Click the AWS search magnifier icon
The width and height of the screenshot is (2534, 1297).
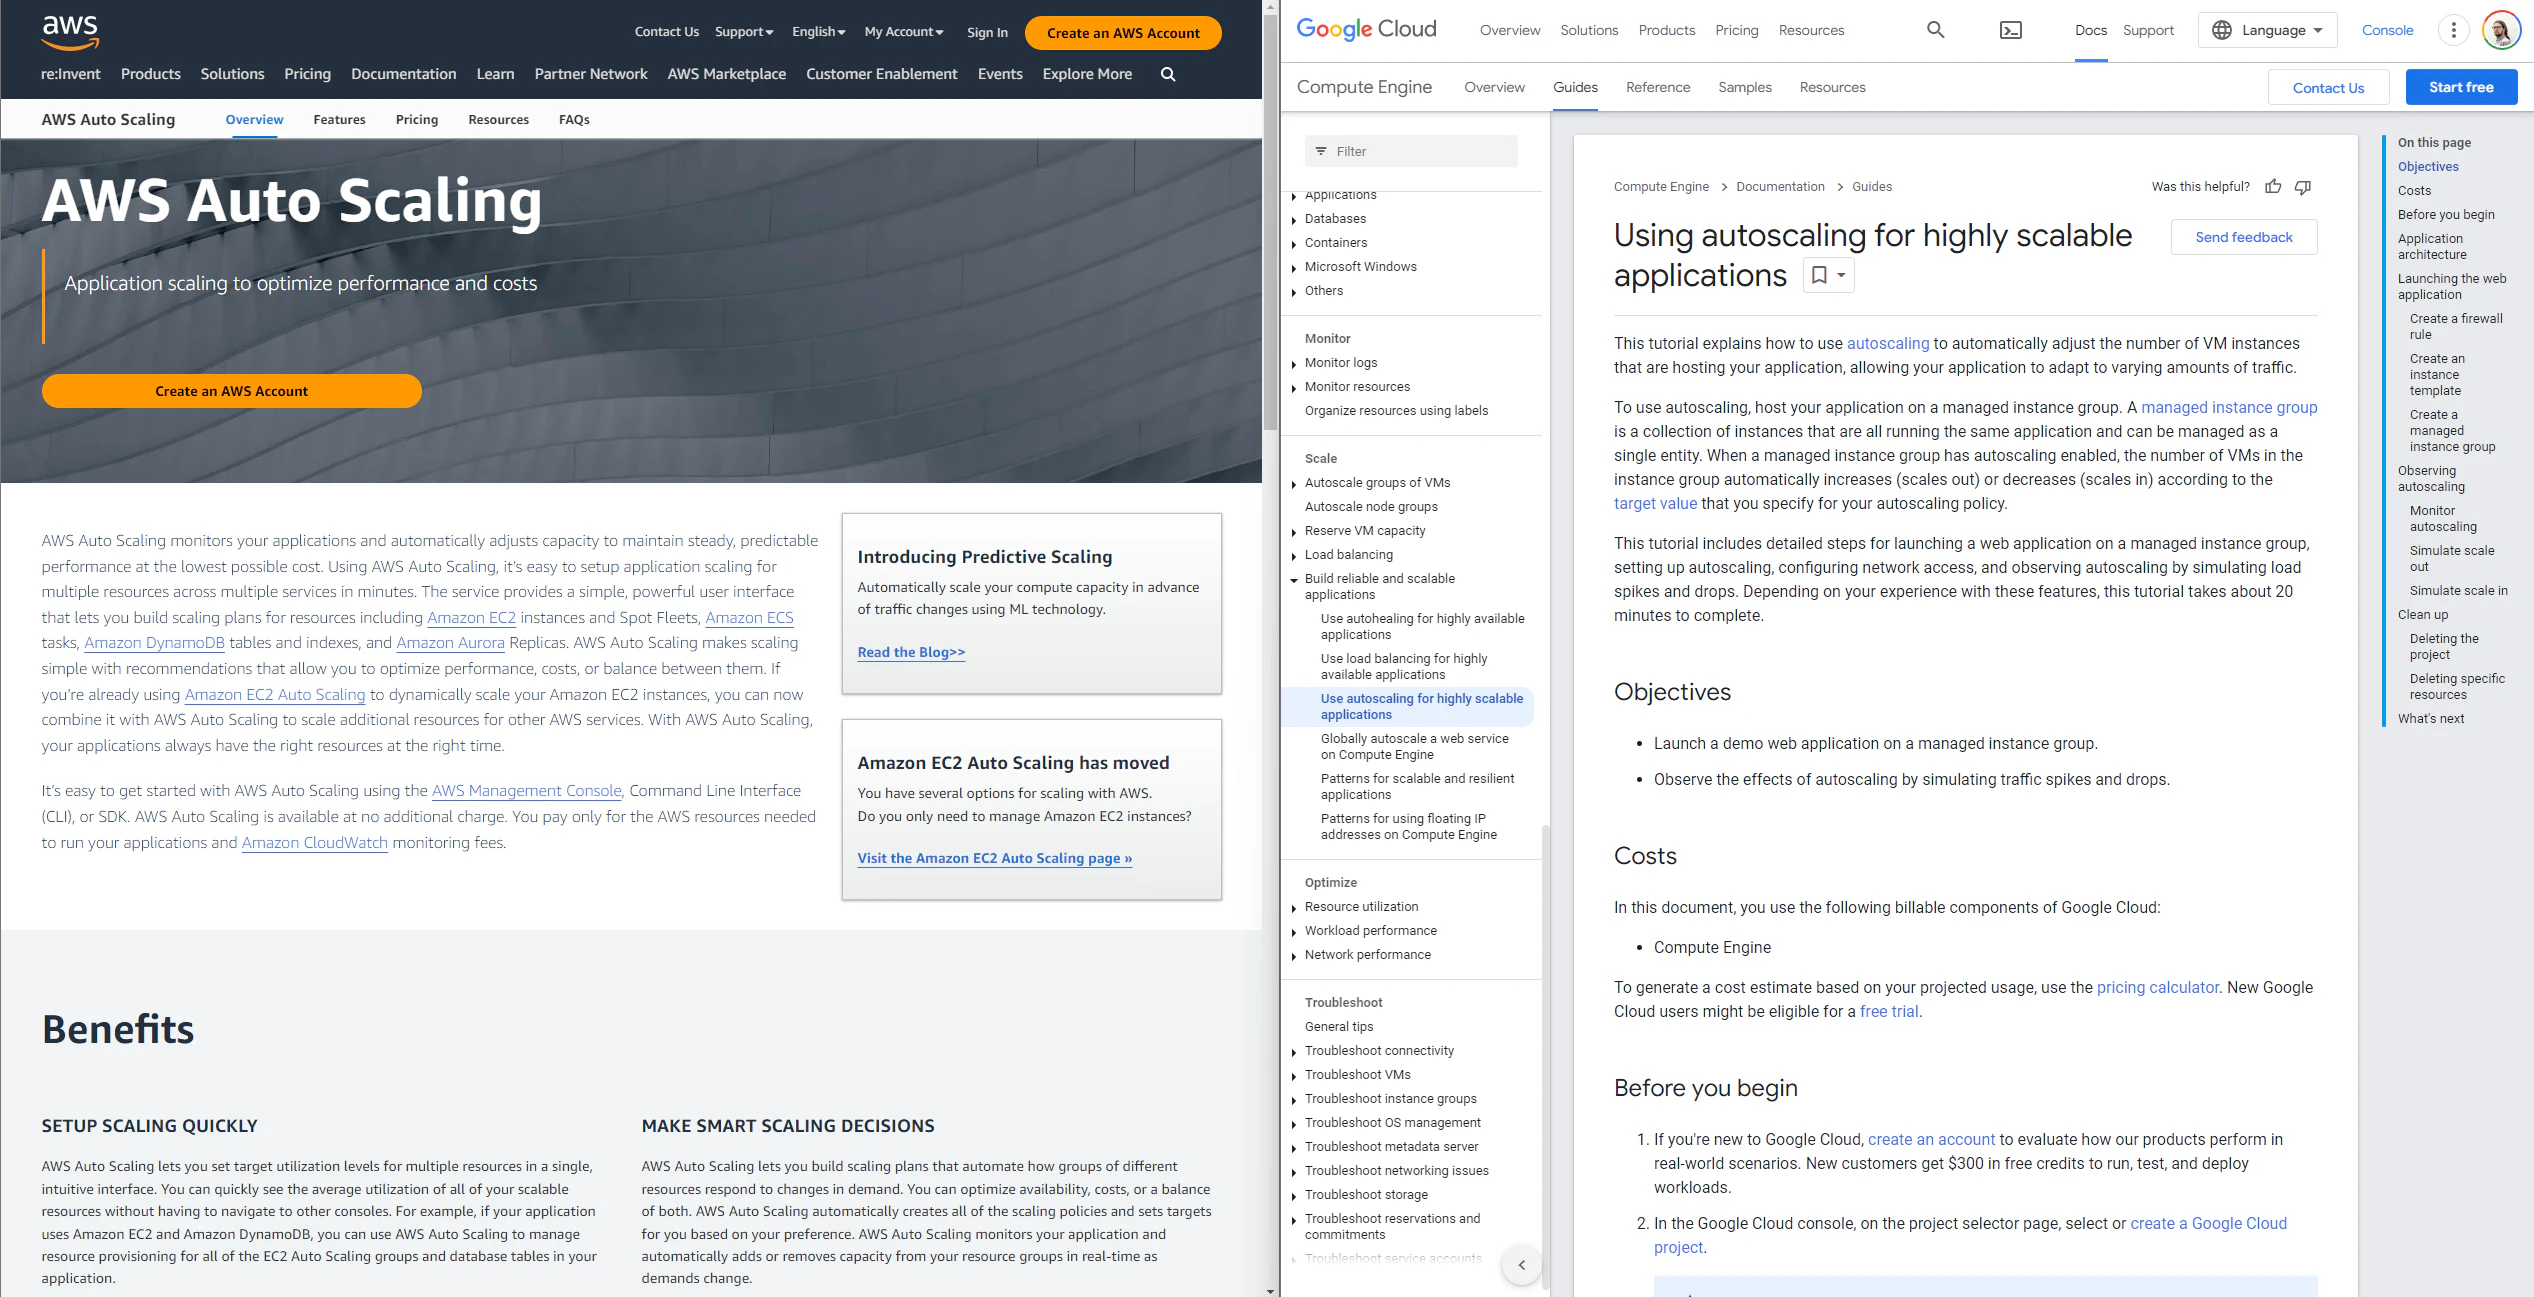coord(1167,74)
